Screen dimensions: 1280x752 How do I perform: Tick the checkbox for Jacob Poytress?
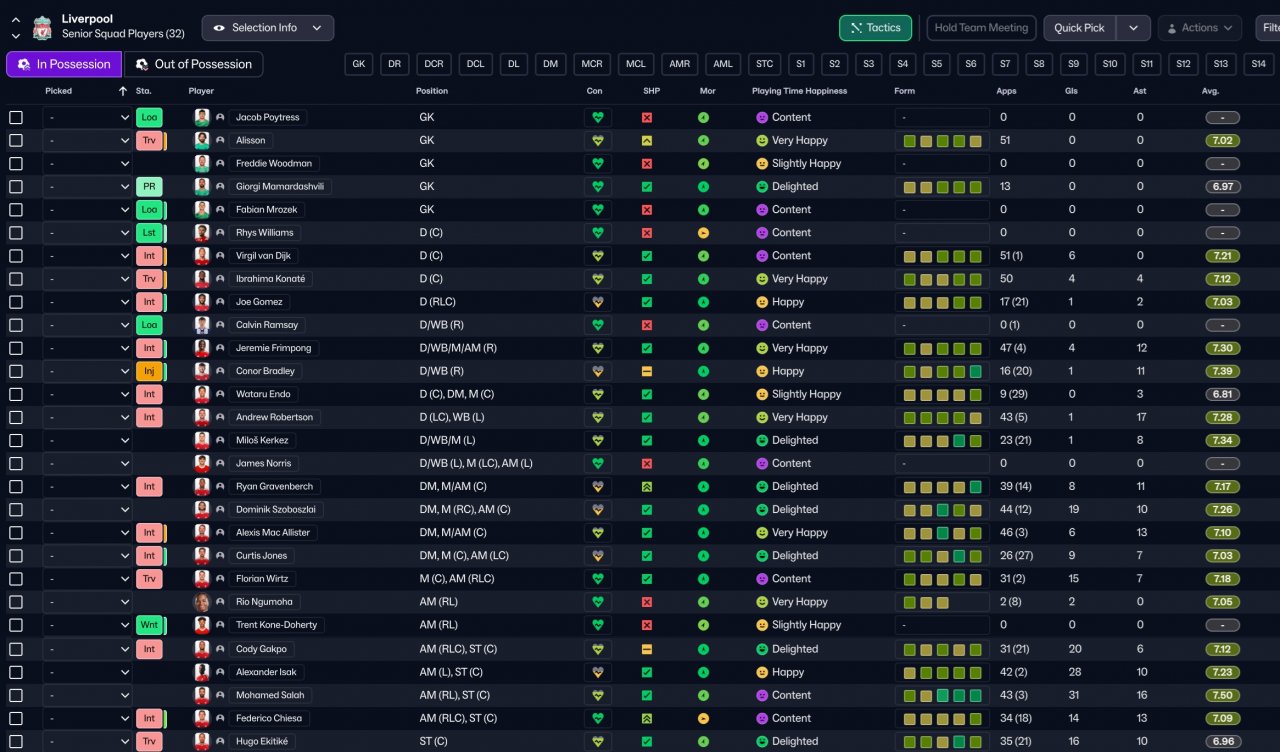(x=16, y=117)
